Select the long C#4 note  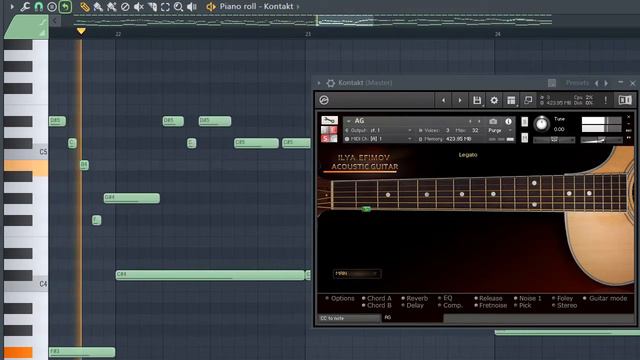pos(210,275)
